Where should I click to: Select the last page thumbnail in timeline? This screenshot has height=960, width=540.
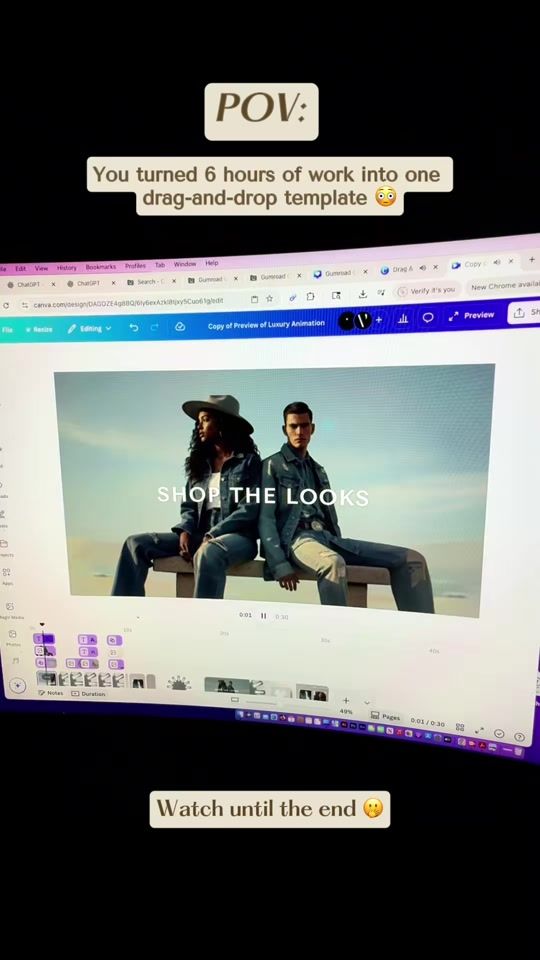[312, 692]
